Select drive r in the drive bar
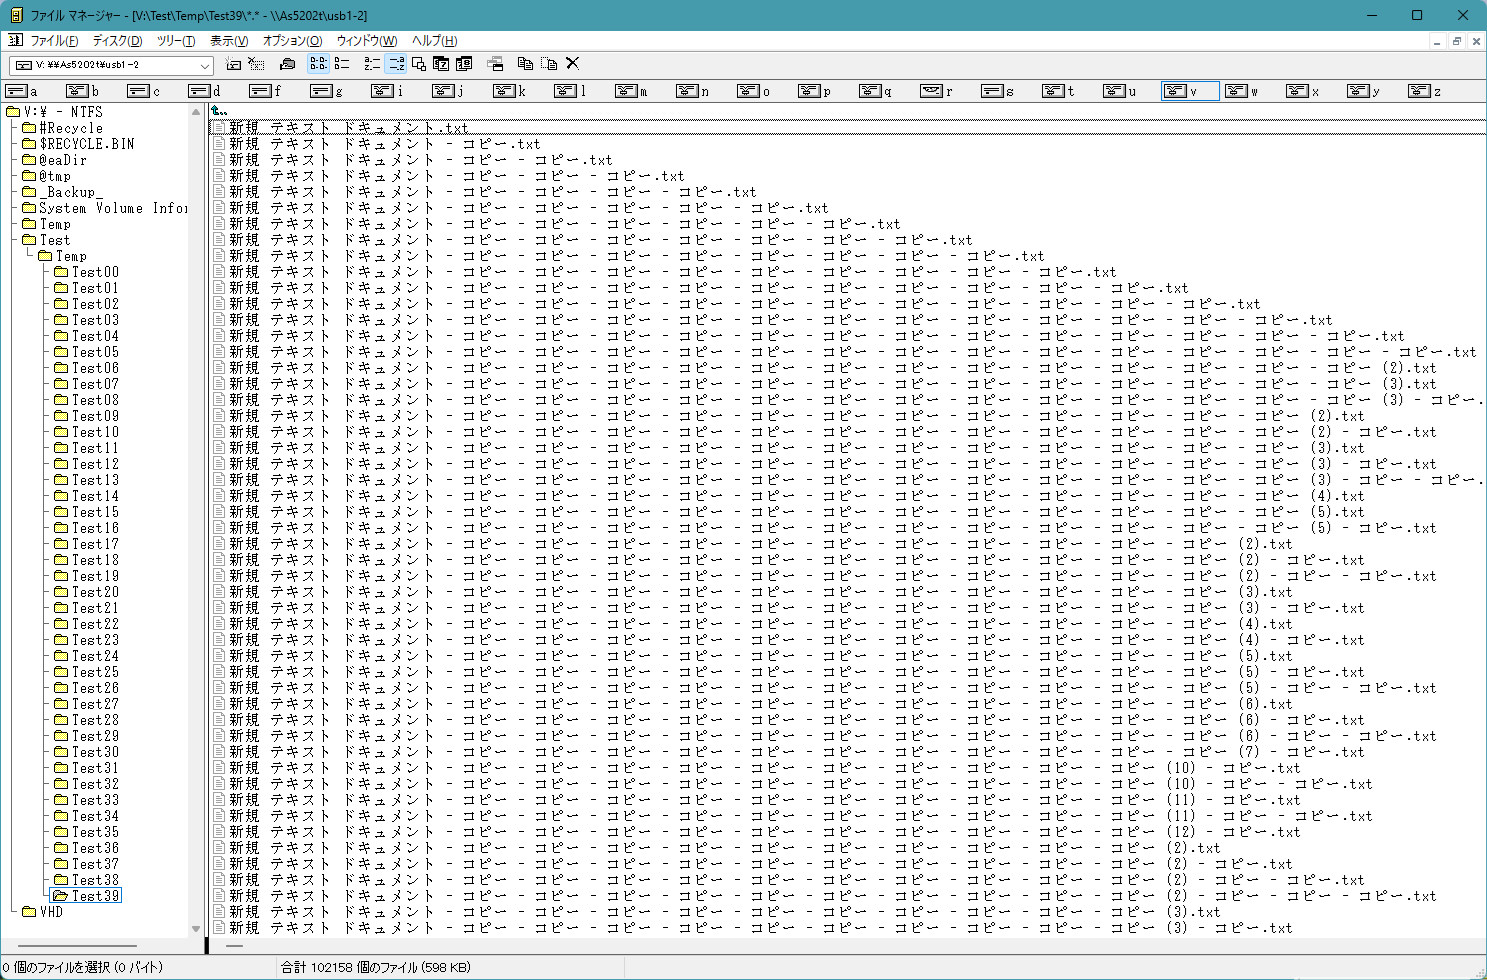The image size is (1487, 980). pos(937,91)
